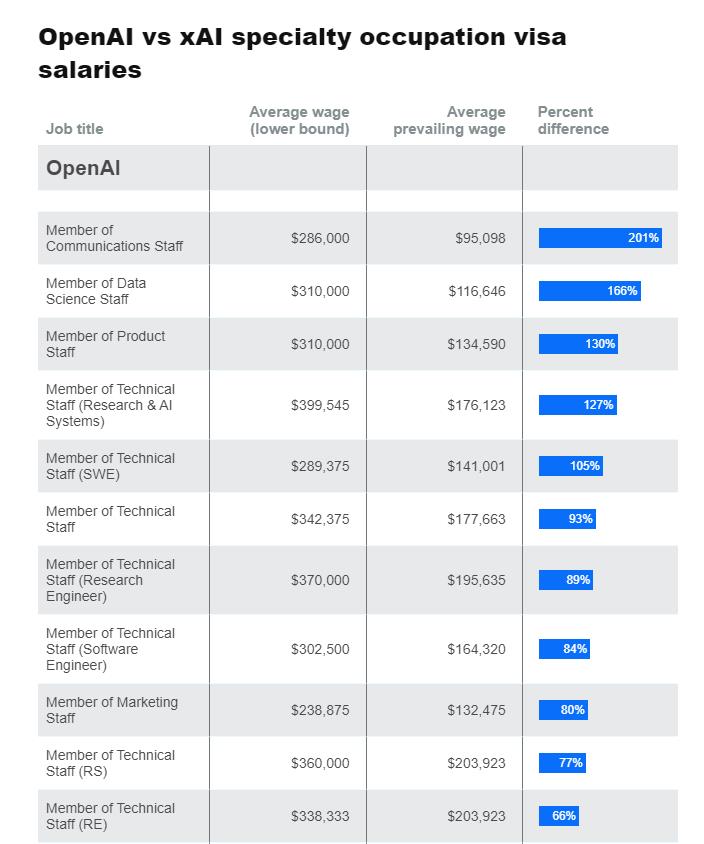Select the 130% Product Staff bar

click(x=578, y=344)
